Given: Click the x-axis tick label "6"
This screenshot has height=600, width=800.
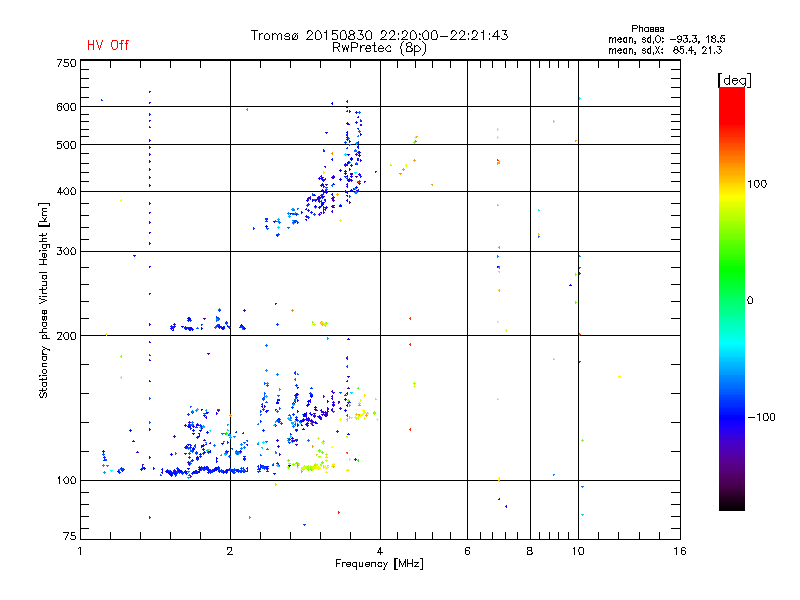Looking at the screenshot, I should (467, 551).
